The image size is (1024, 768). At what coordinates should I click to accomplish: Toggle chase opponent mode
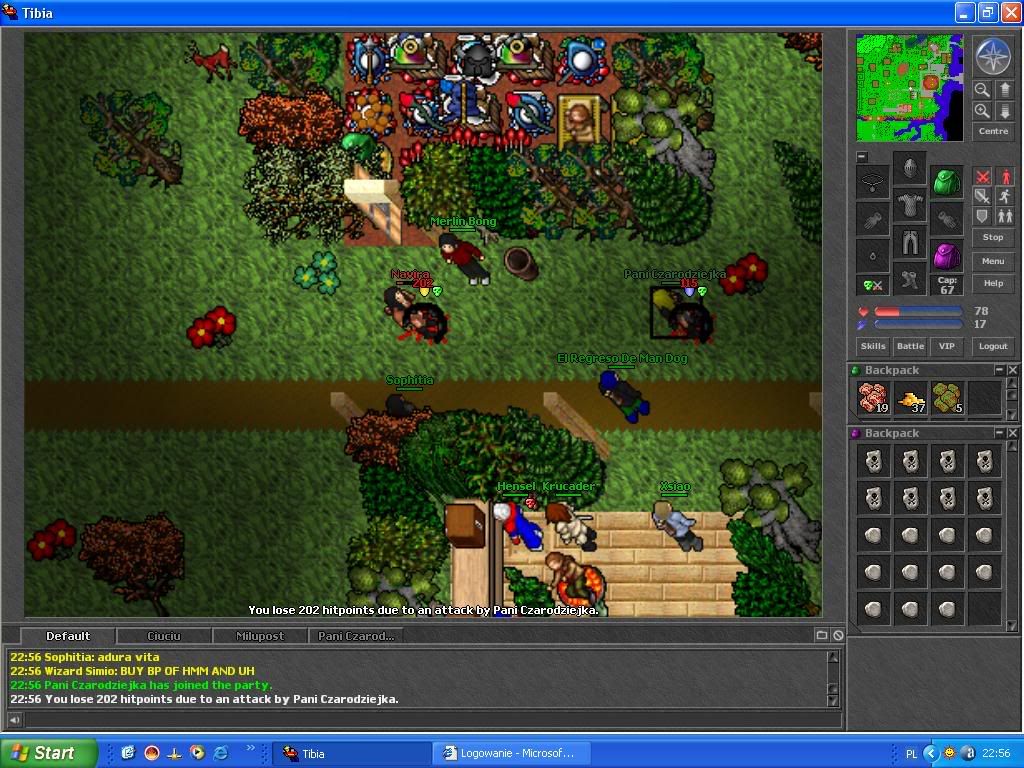coord(1005,196)
